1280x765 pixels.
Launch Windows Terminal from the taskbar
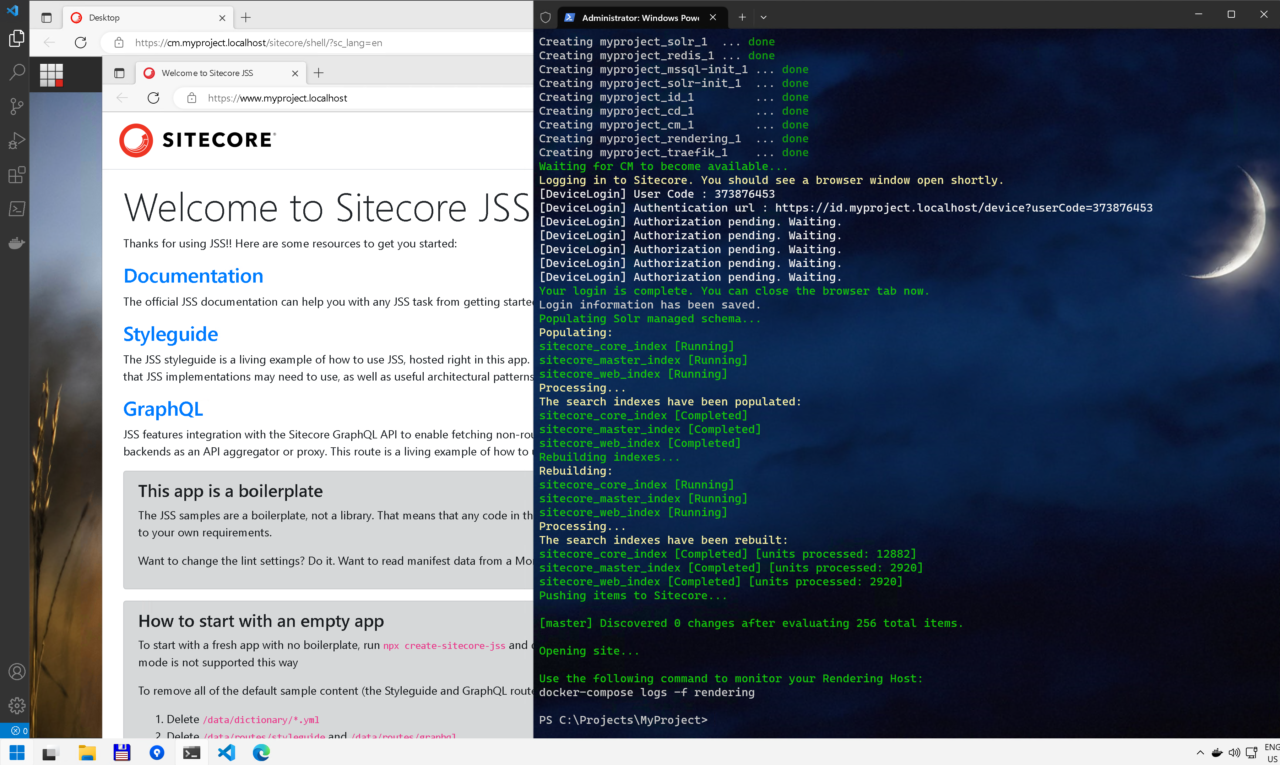[x=191, y=752]
